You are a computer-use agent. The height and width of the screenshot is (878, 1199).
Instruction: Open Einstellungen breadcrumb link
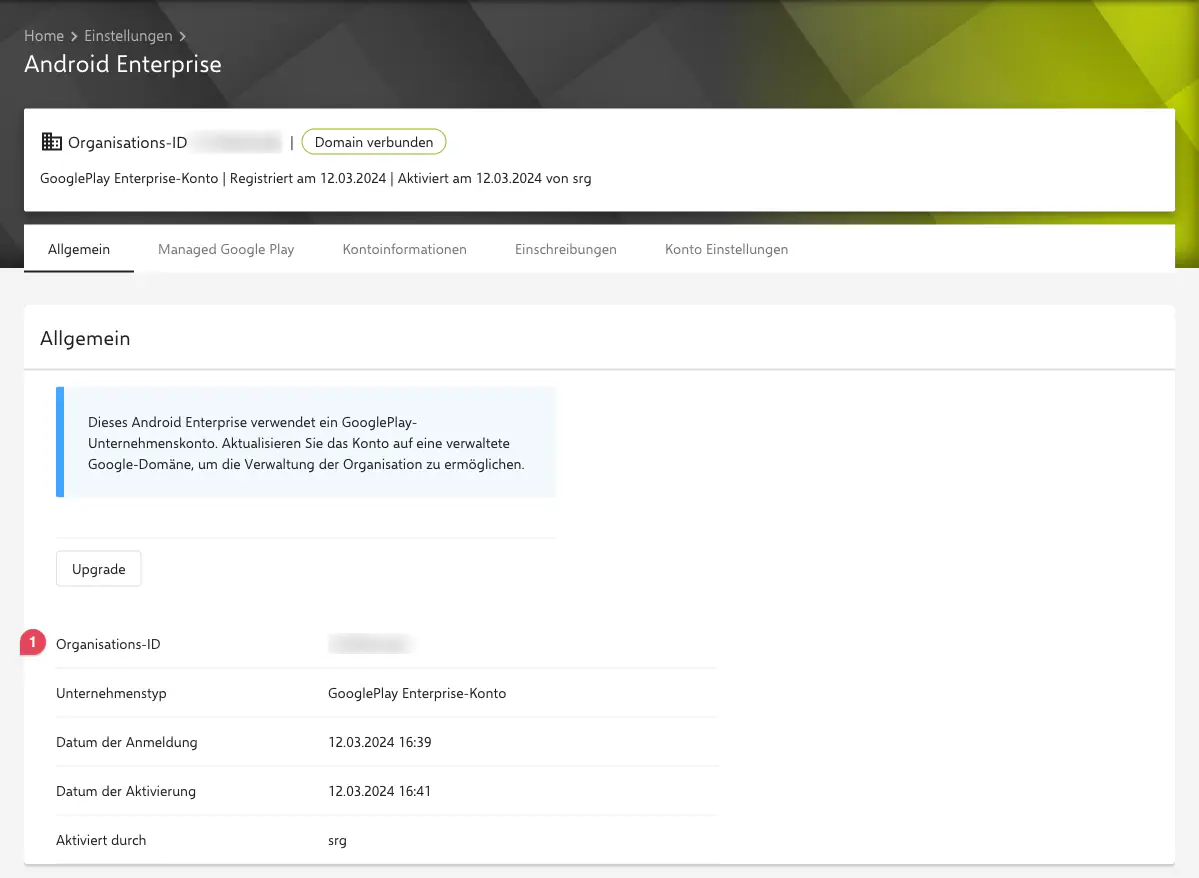click(128, 36)
